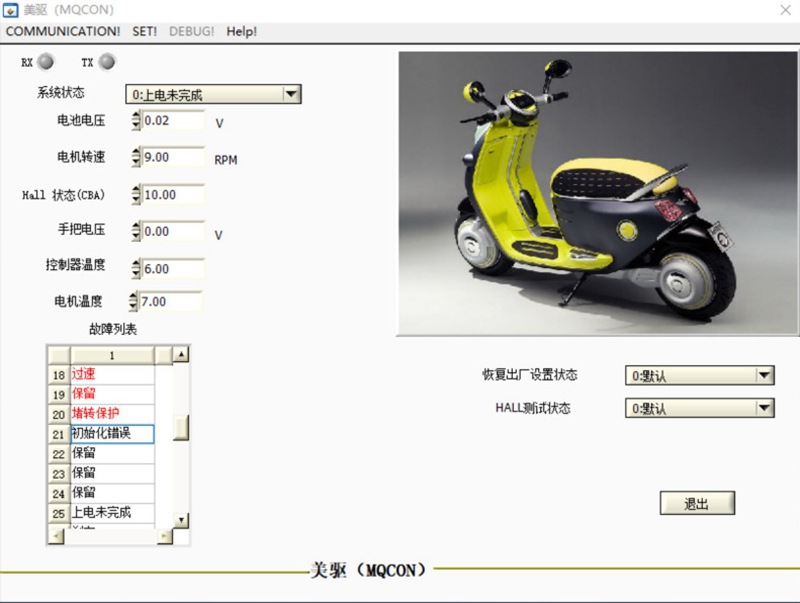Click the fault list vertical scroll thumb

click(181, 428)
